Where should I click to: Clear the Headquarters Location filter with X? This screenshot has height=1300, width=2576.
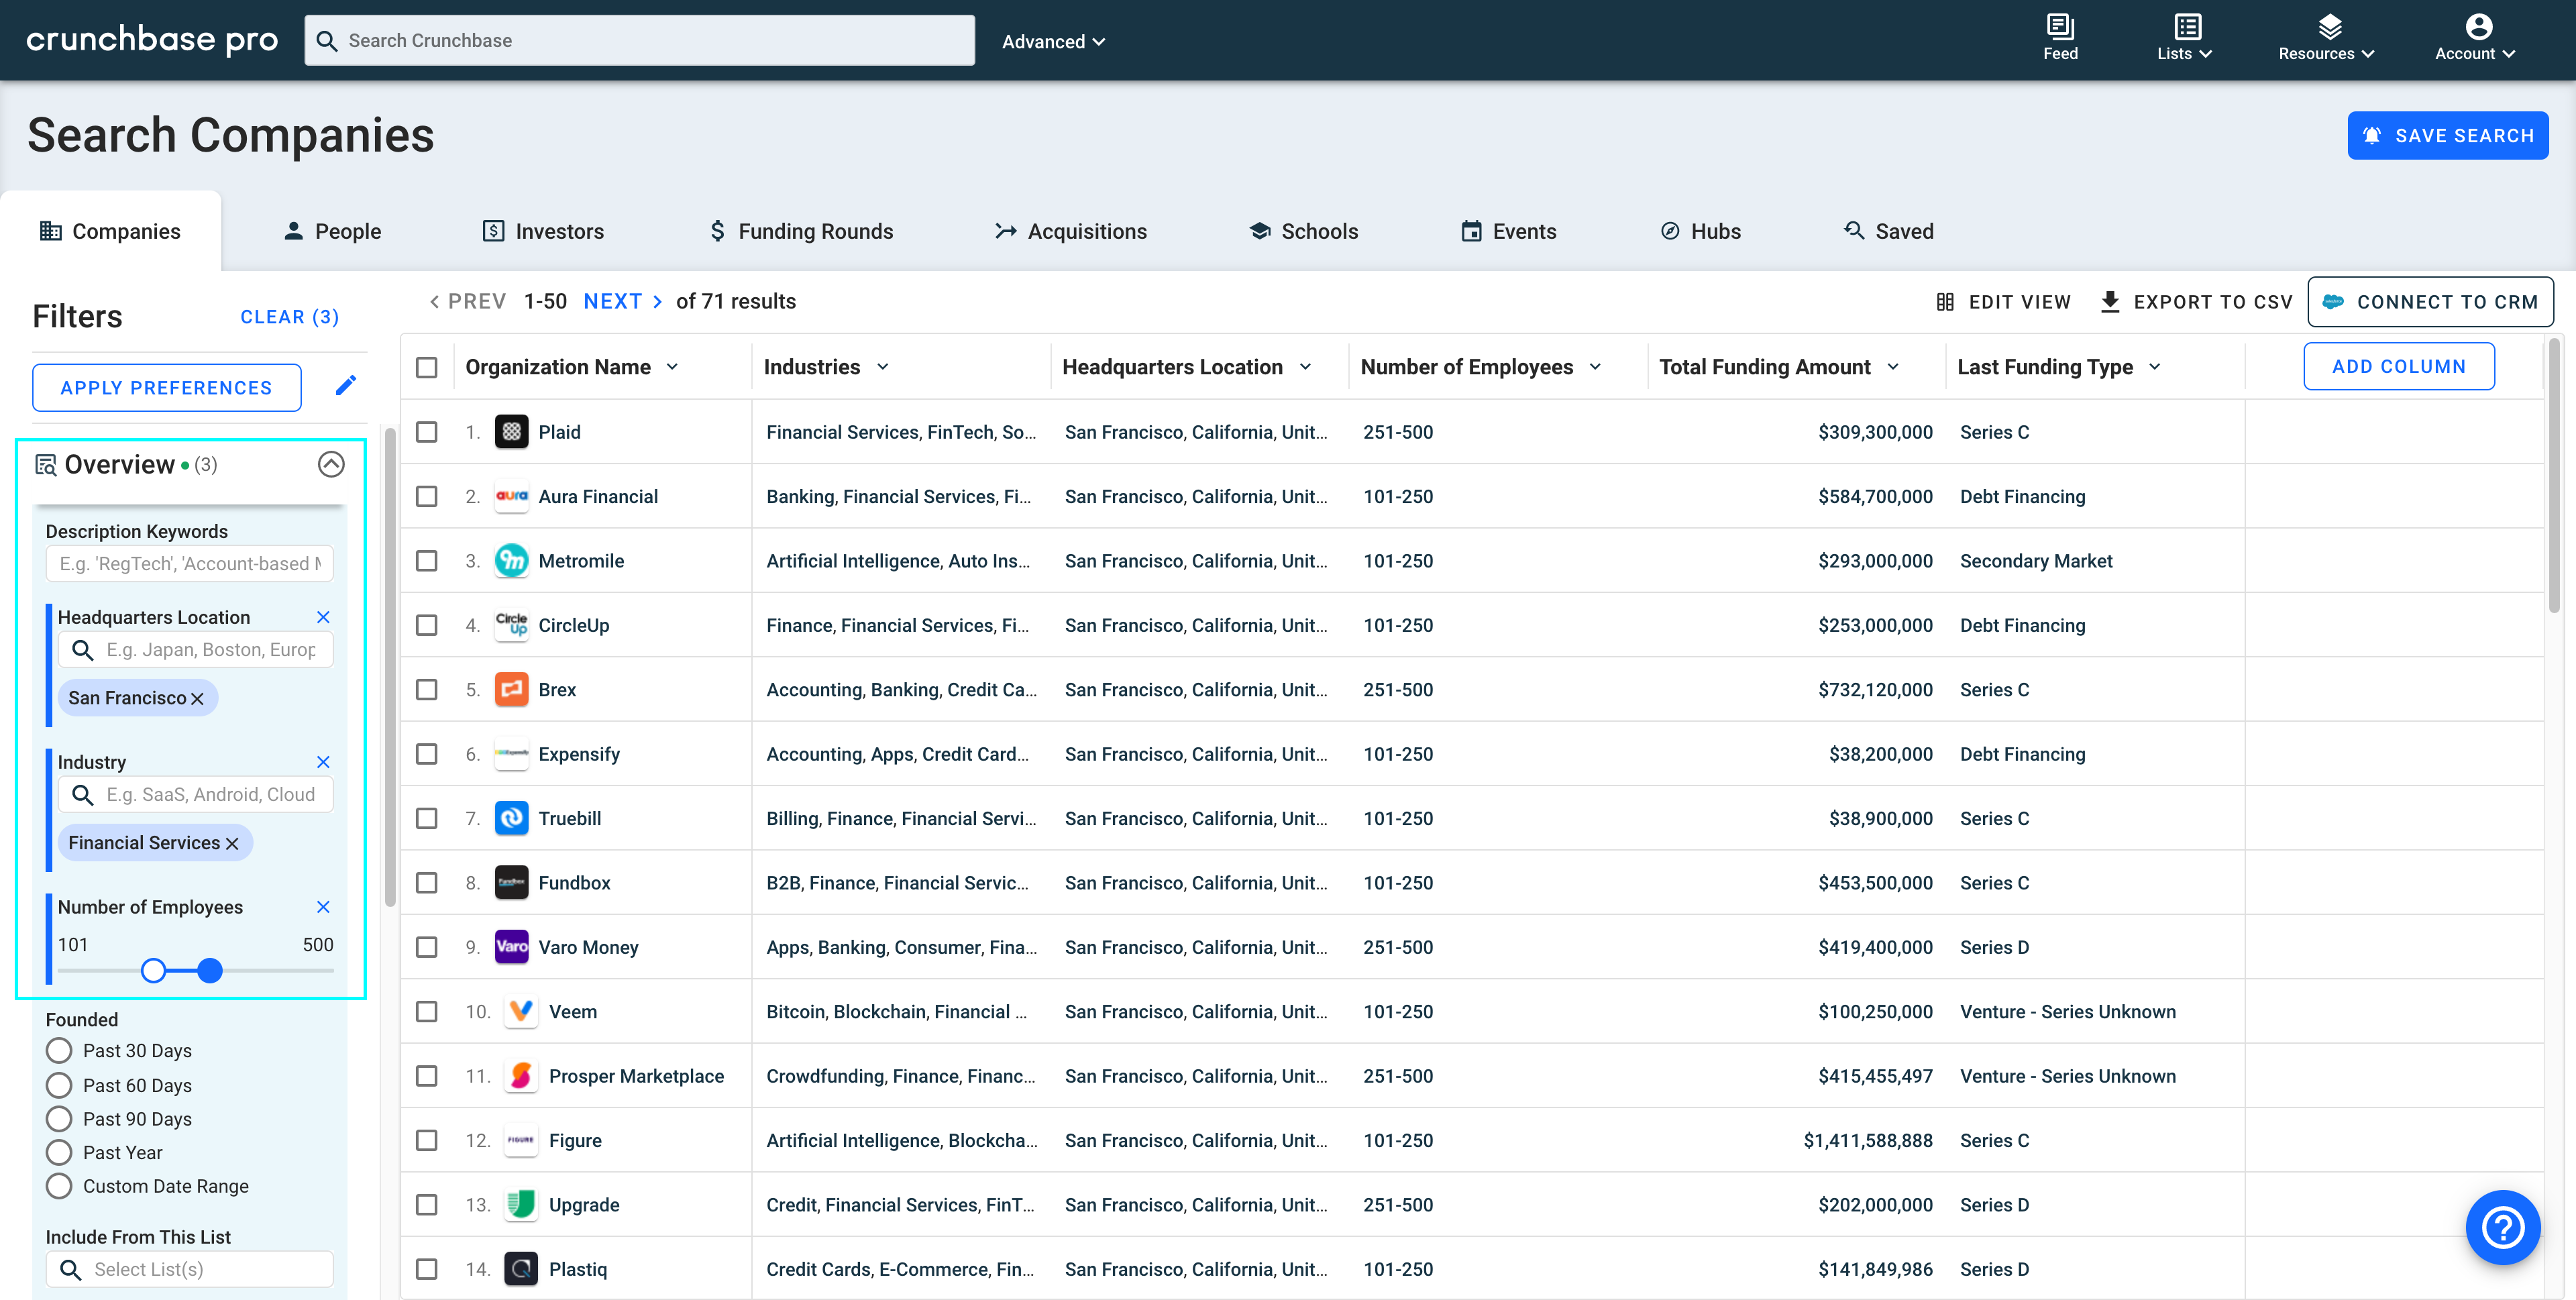click(x=323, y=617)
